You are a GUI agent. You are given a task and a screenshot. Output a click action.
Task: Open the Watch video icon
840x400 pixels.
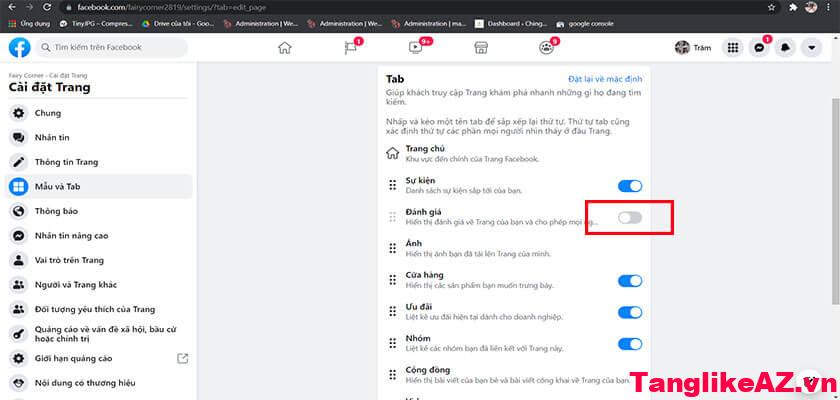point(416,47)
